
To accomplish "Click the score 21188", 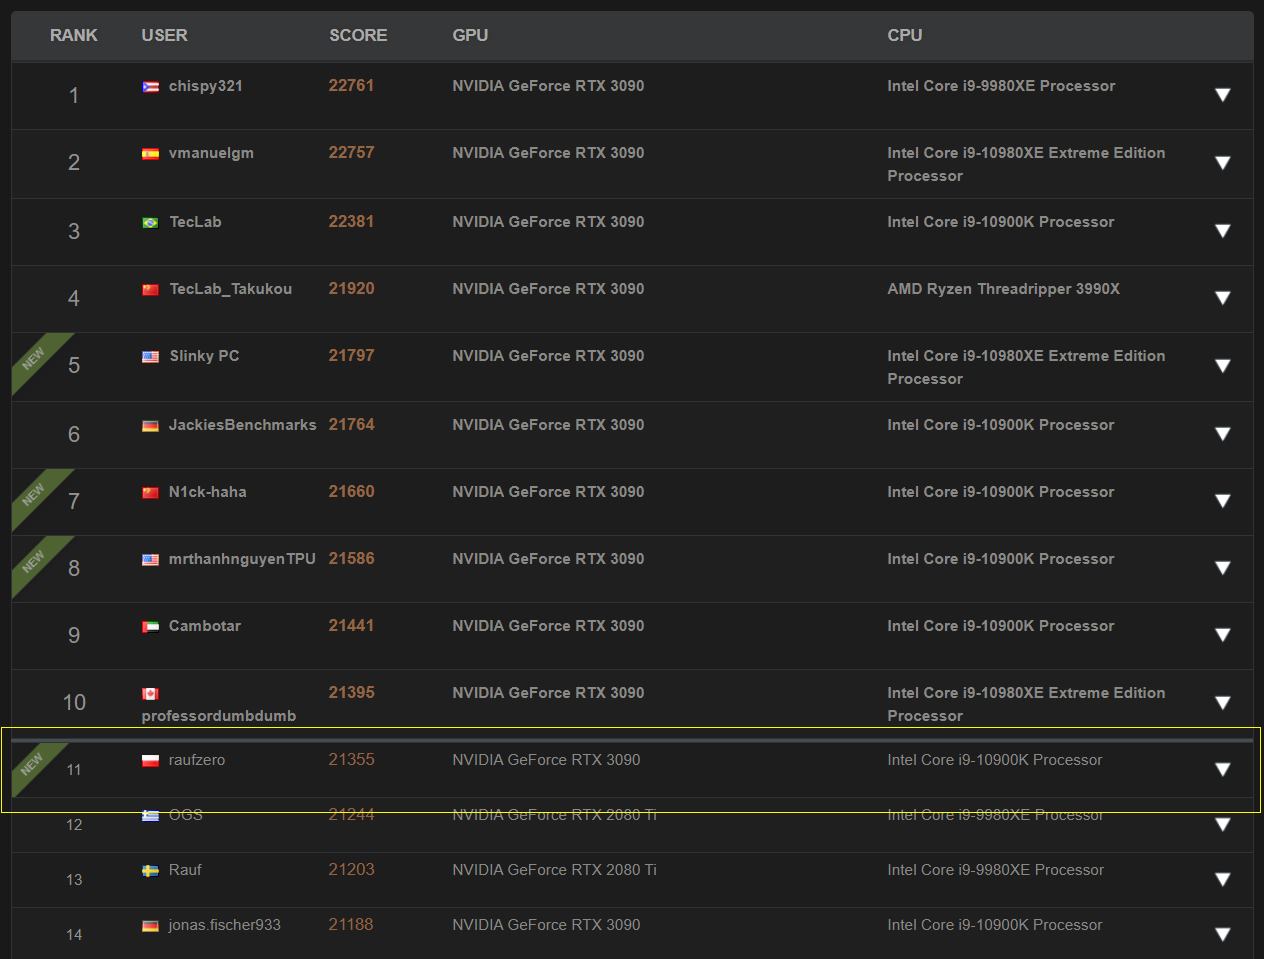I will (351, 925).
